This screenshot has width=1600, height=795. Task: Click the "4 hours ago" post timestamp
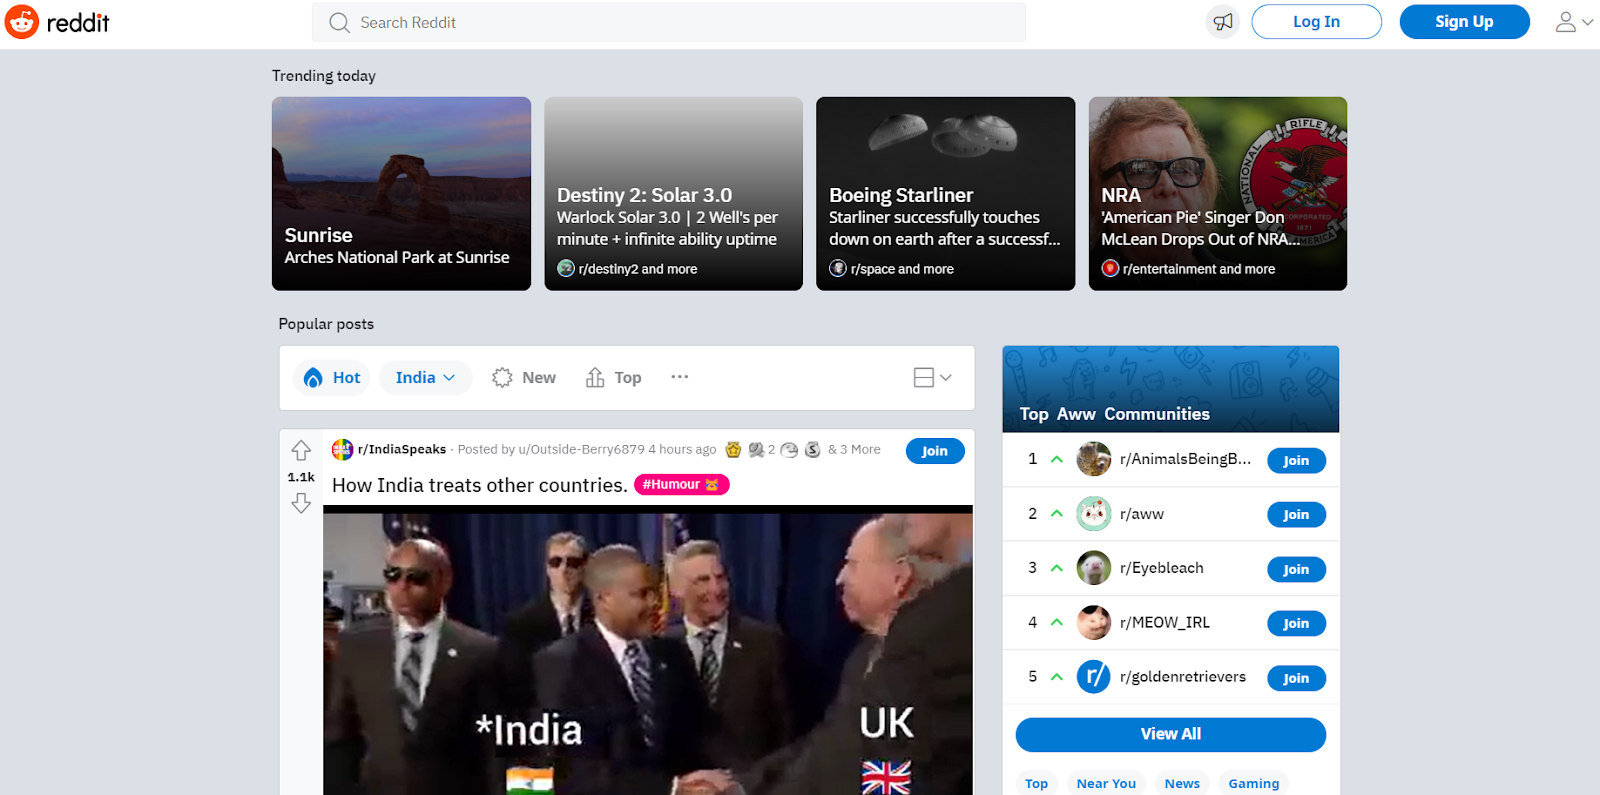coord(682,449)
